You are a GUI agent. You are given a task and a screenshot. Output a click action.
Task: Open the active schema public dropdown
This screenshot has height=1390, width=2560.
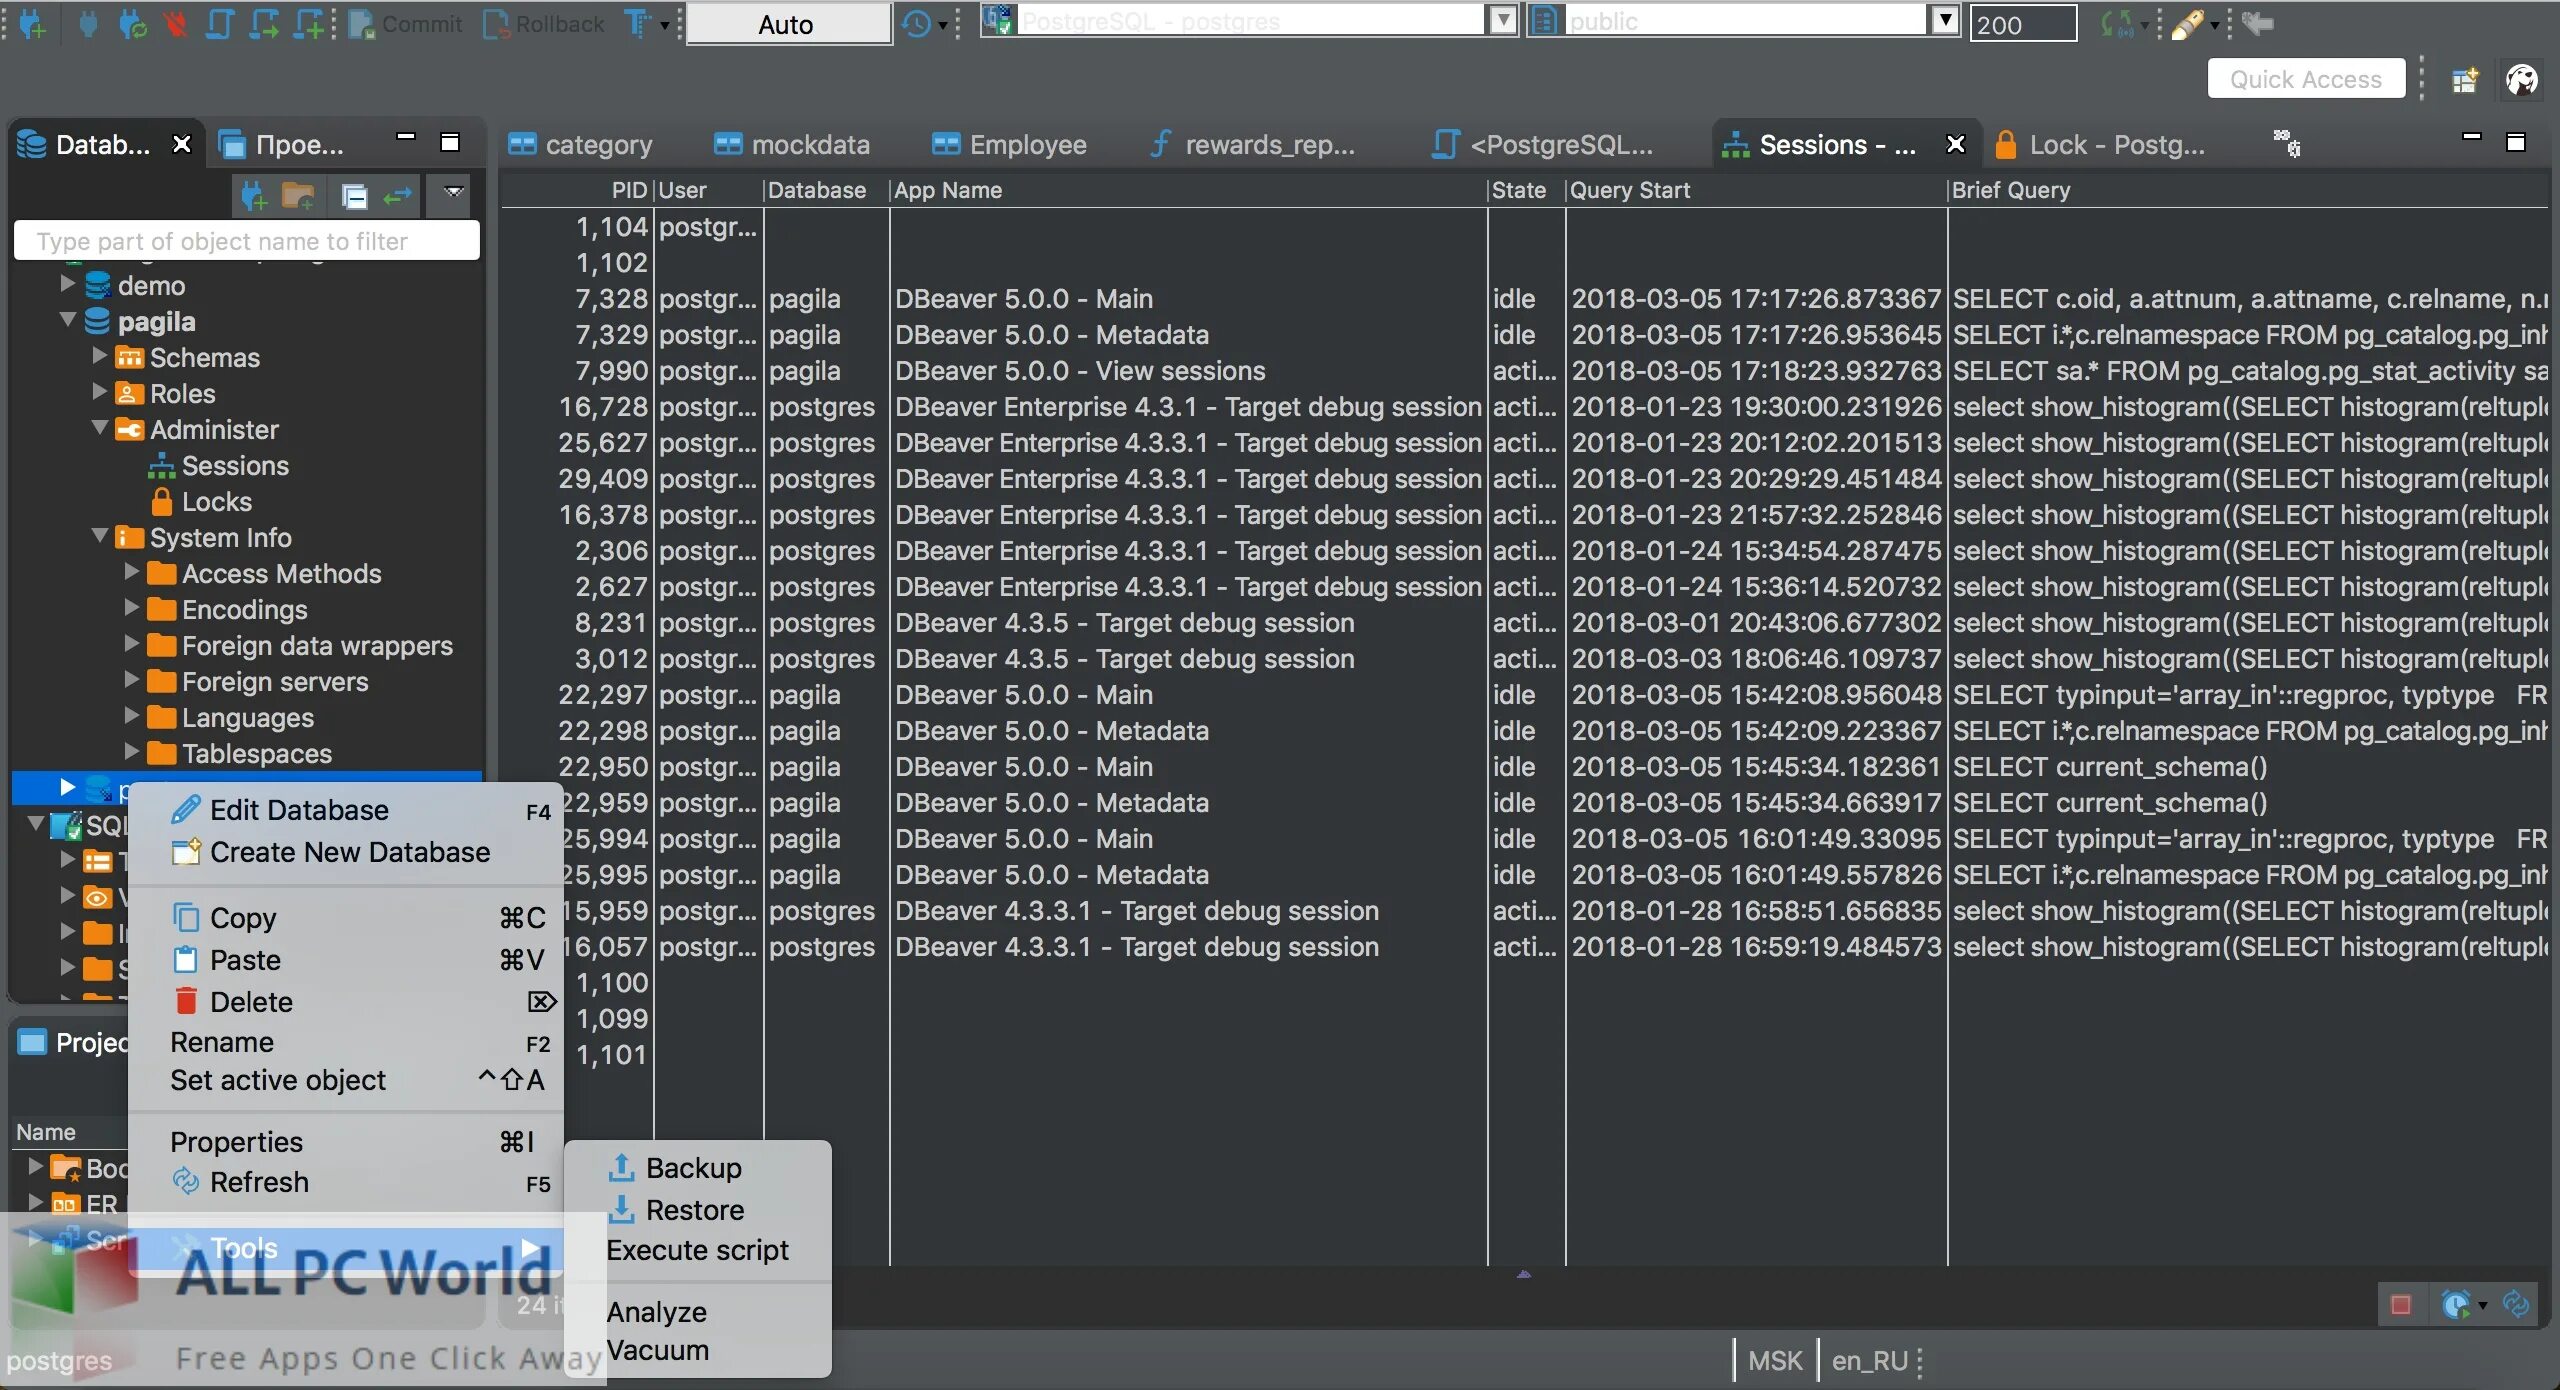[x=1944, y=20]
